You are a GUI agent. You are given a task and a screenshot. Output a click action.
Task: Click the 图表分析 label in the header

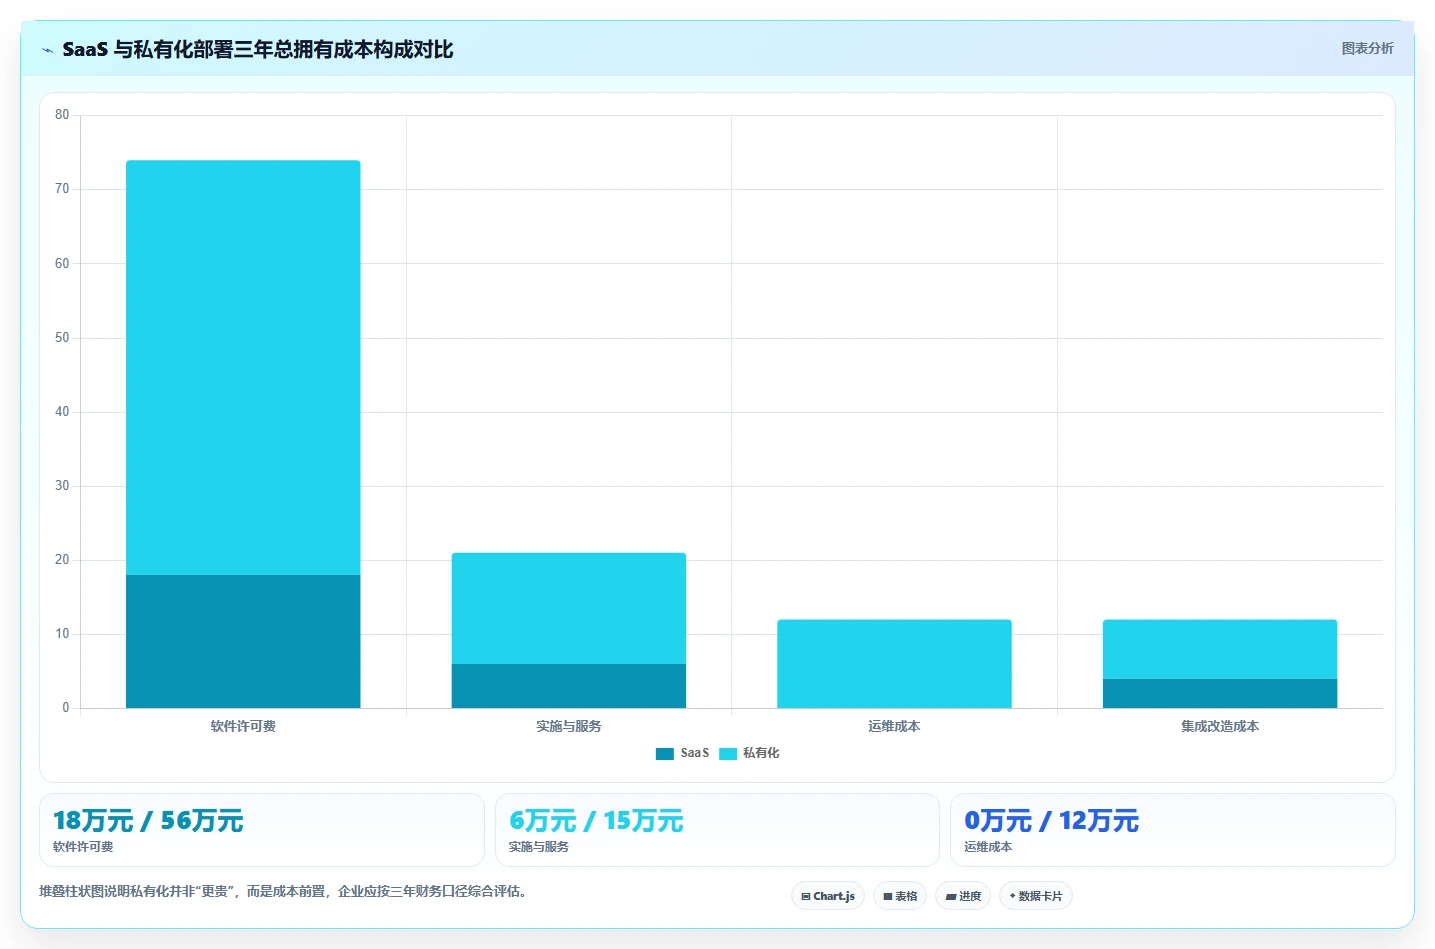[1367, 48]
